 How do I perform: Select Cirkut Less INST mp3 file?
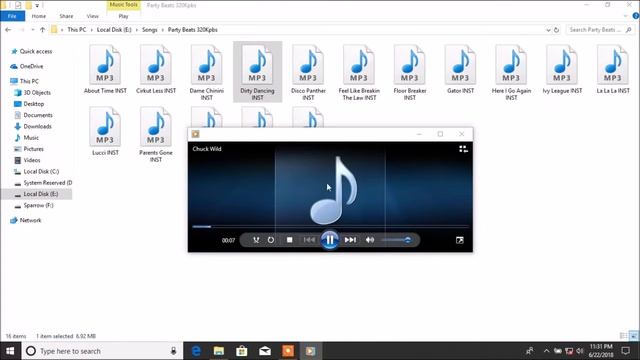[156, 69]
